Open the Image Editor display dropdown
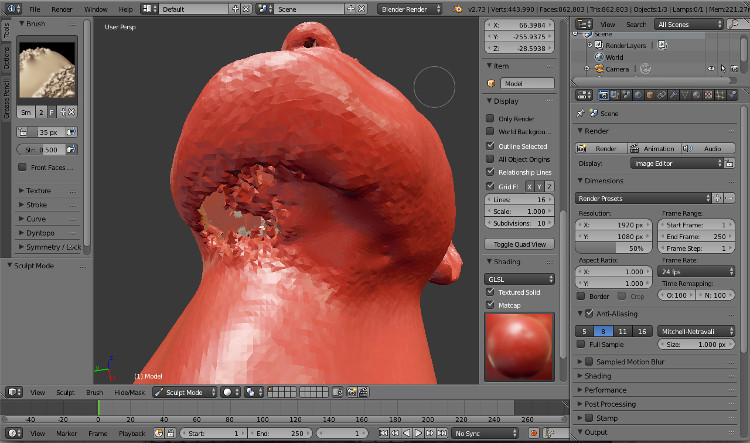Viewport: 750px width, 443px height. tap(676, 164)
